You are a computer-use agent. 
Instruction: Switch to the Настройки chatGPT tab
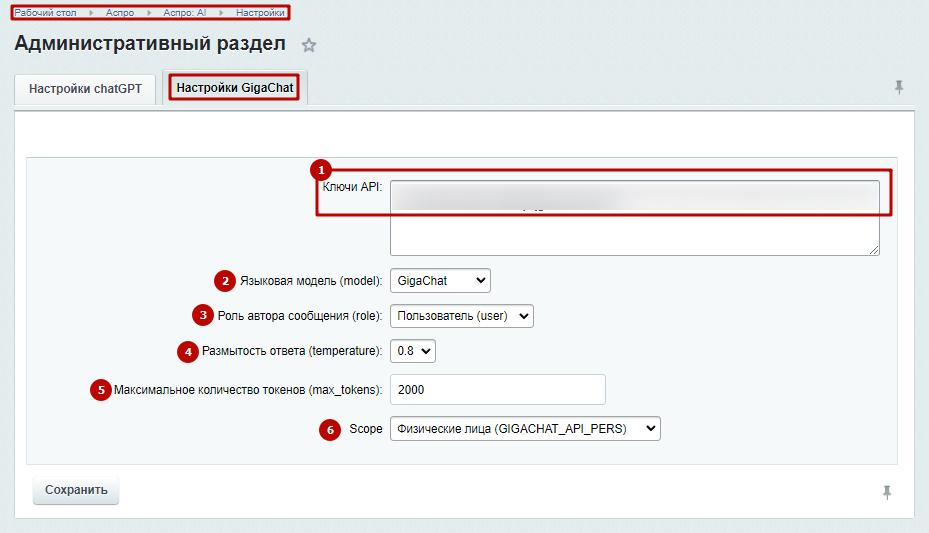pos(85,89)
